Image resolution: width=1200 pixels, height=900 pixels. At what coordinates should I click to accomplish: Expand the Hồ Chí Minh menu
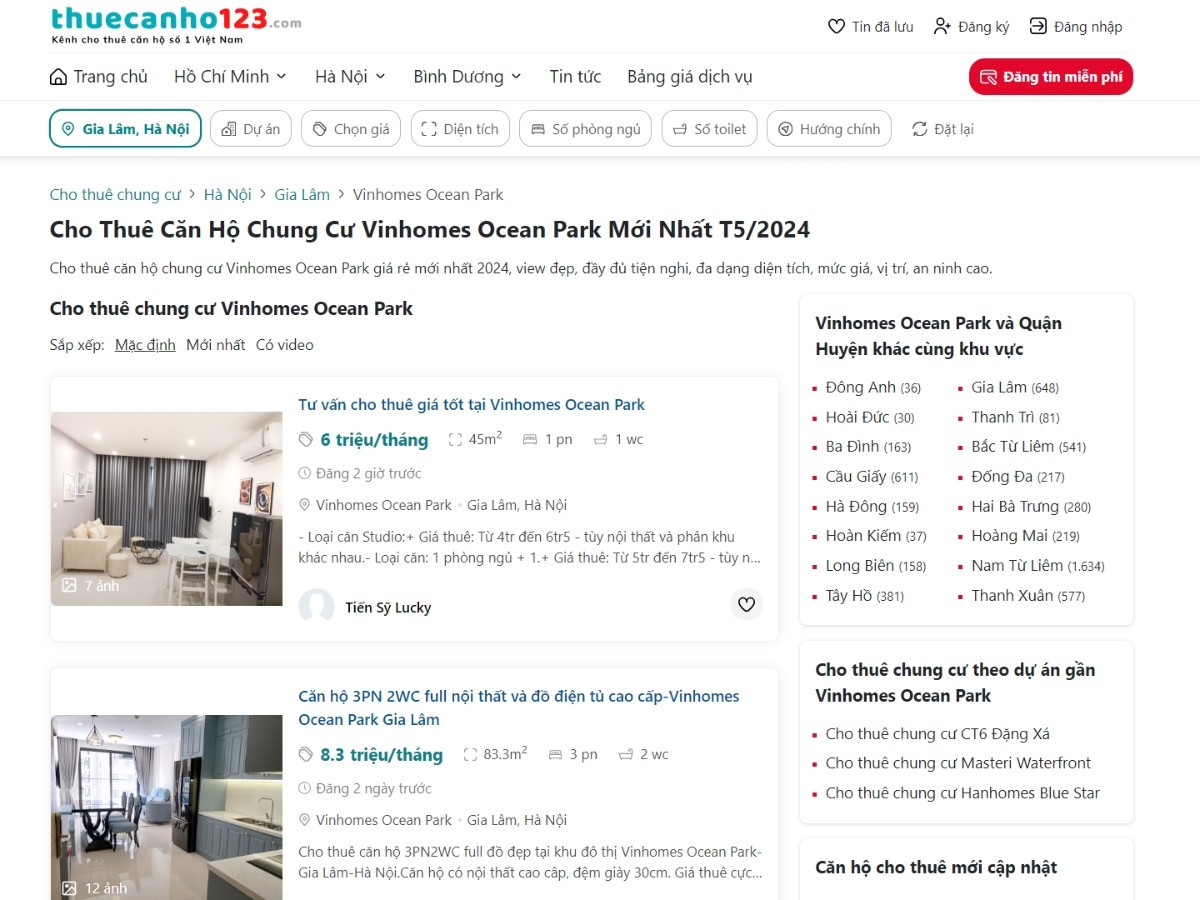[x=230, y=77]
